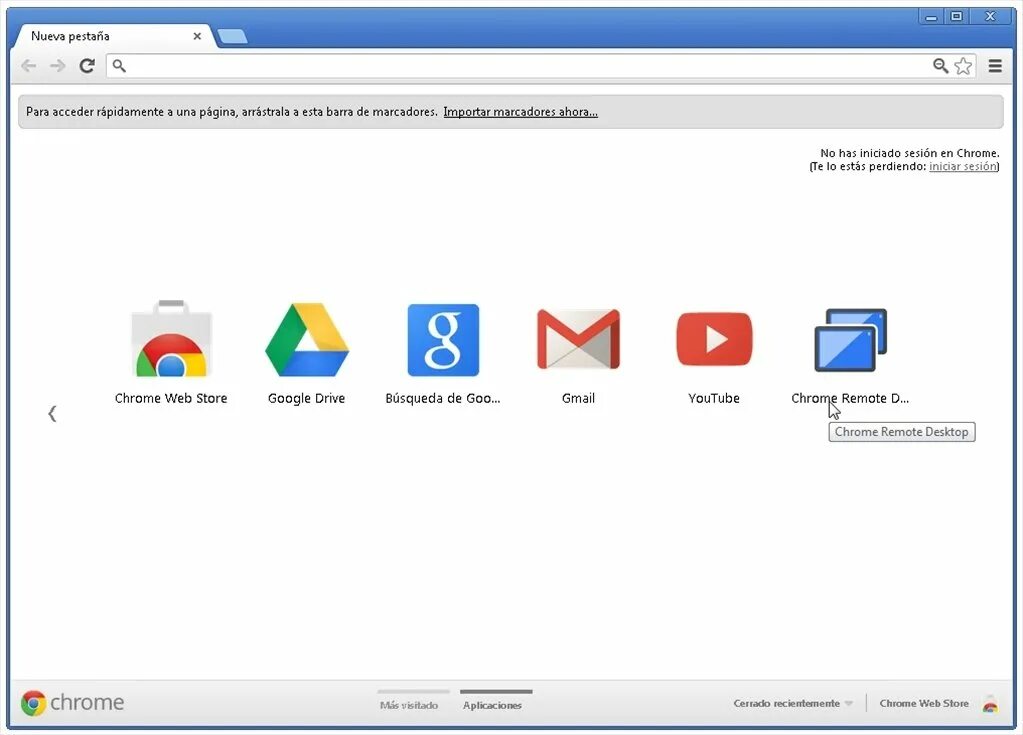Go back with the back arrow

tap(28, 66)
